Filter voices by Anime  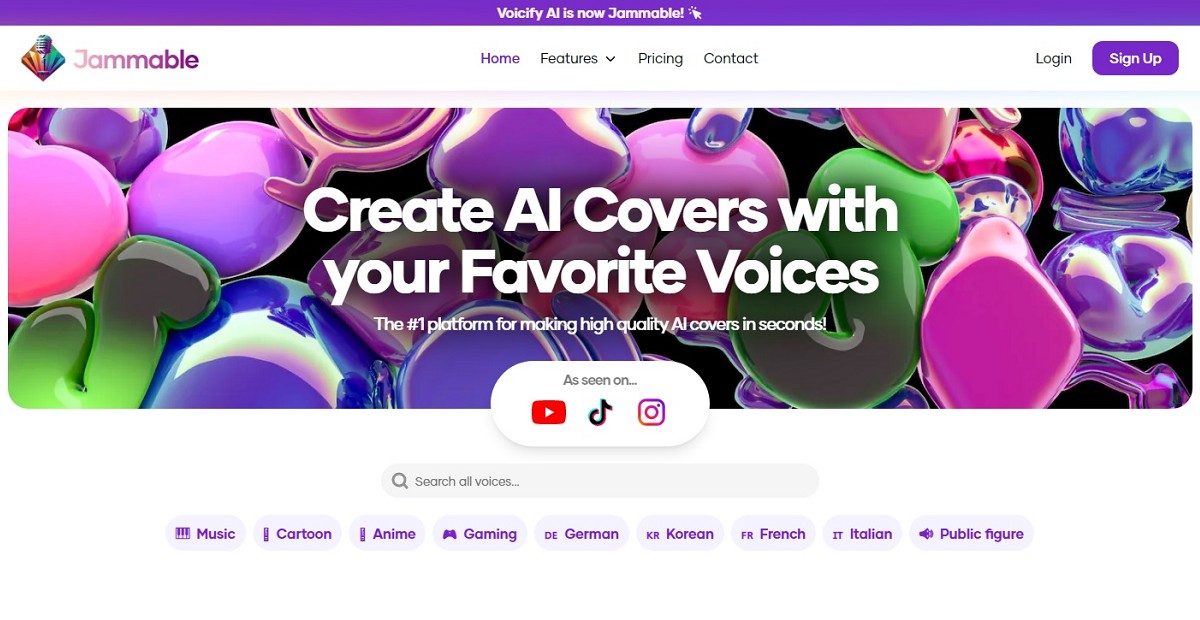click(387, 534)
